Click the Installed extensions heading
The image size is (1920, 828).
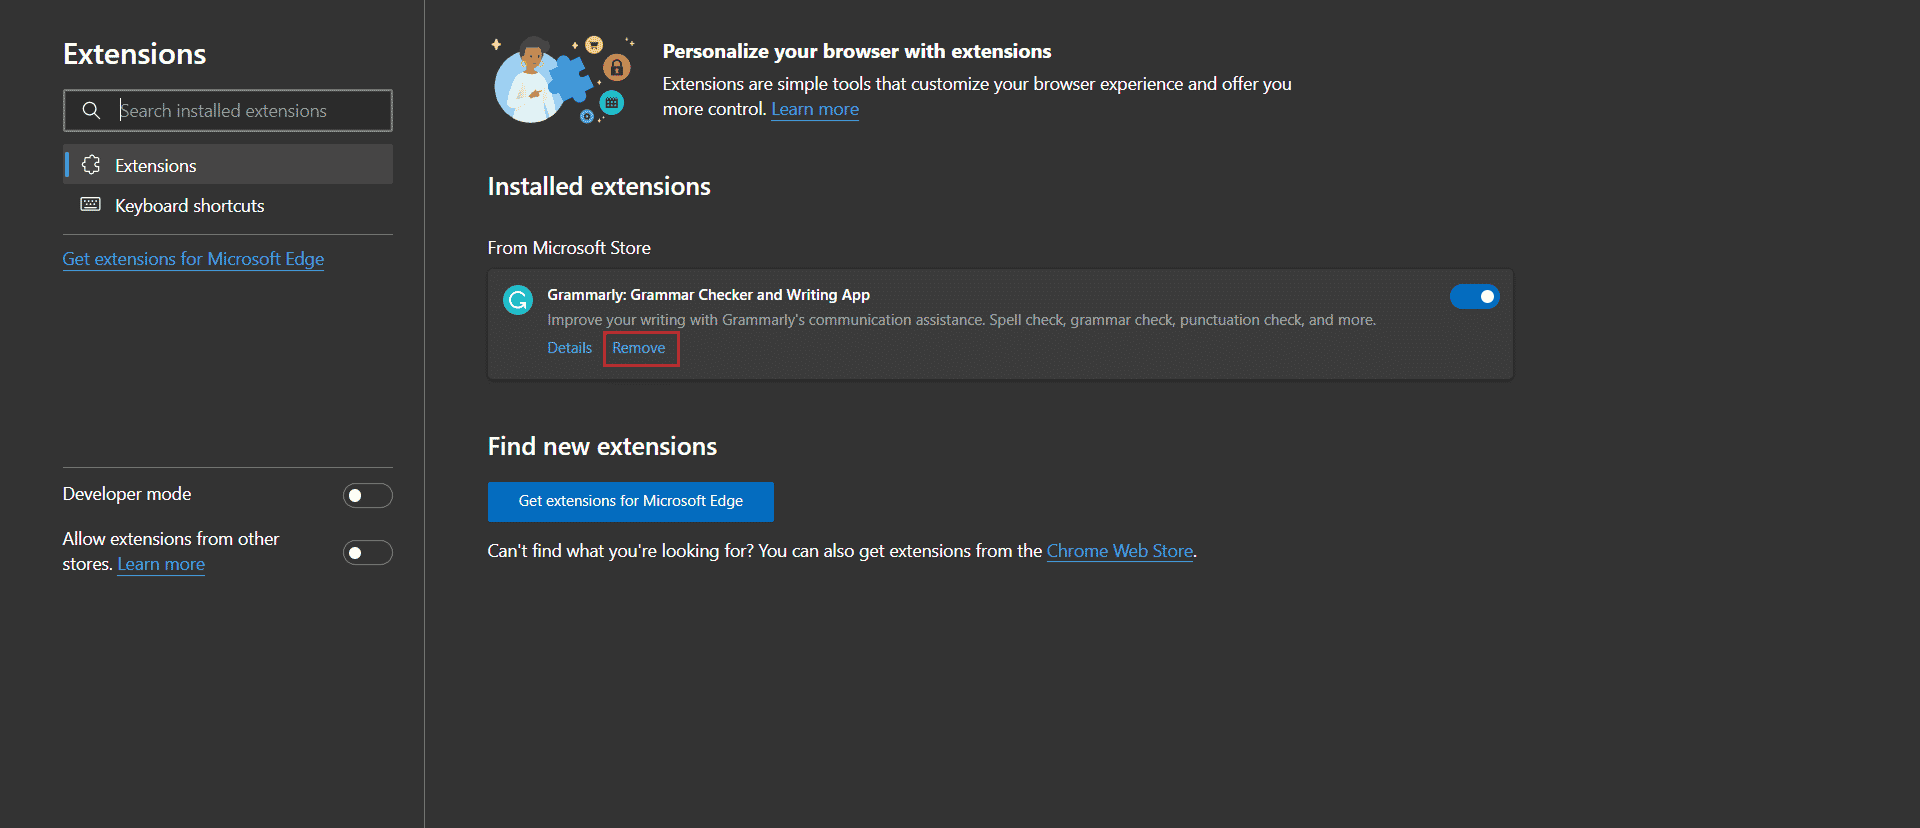click(599, 186)
